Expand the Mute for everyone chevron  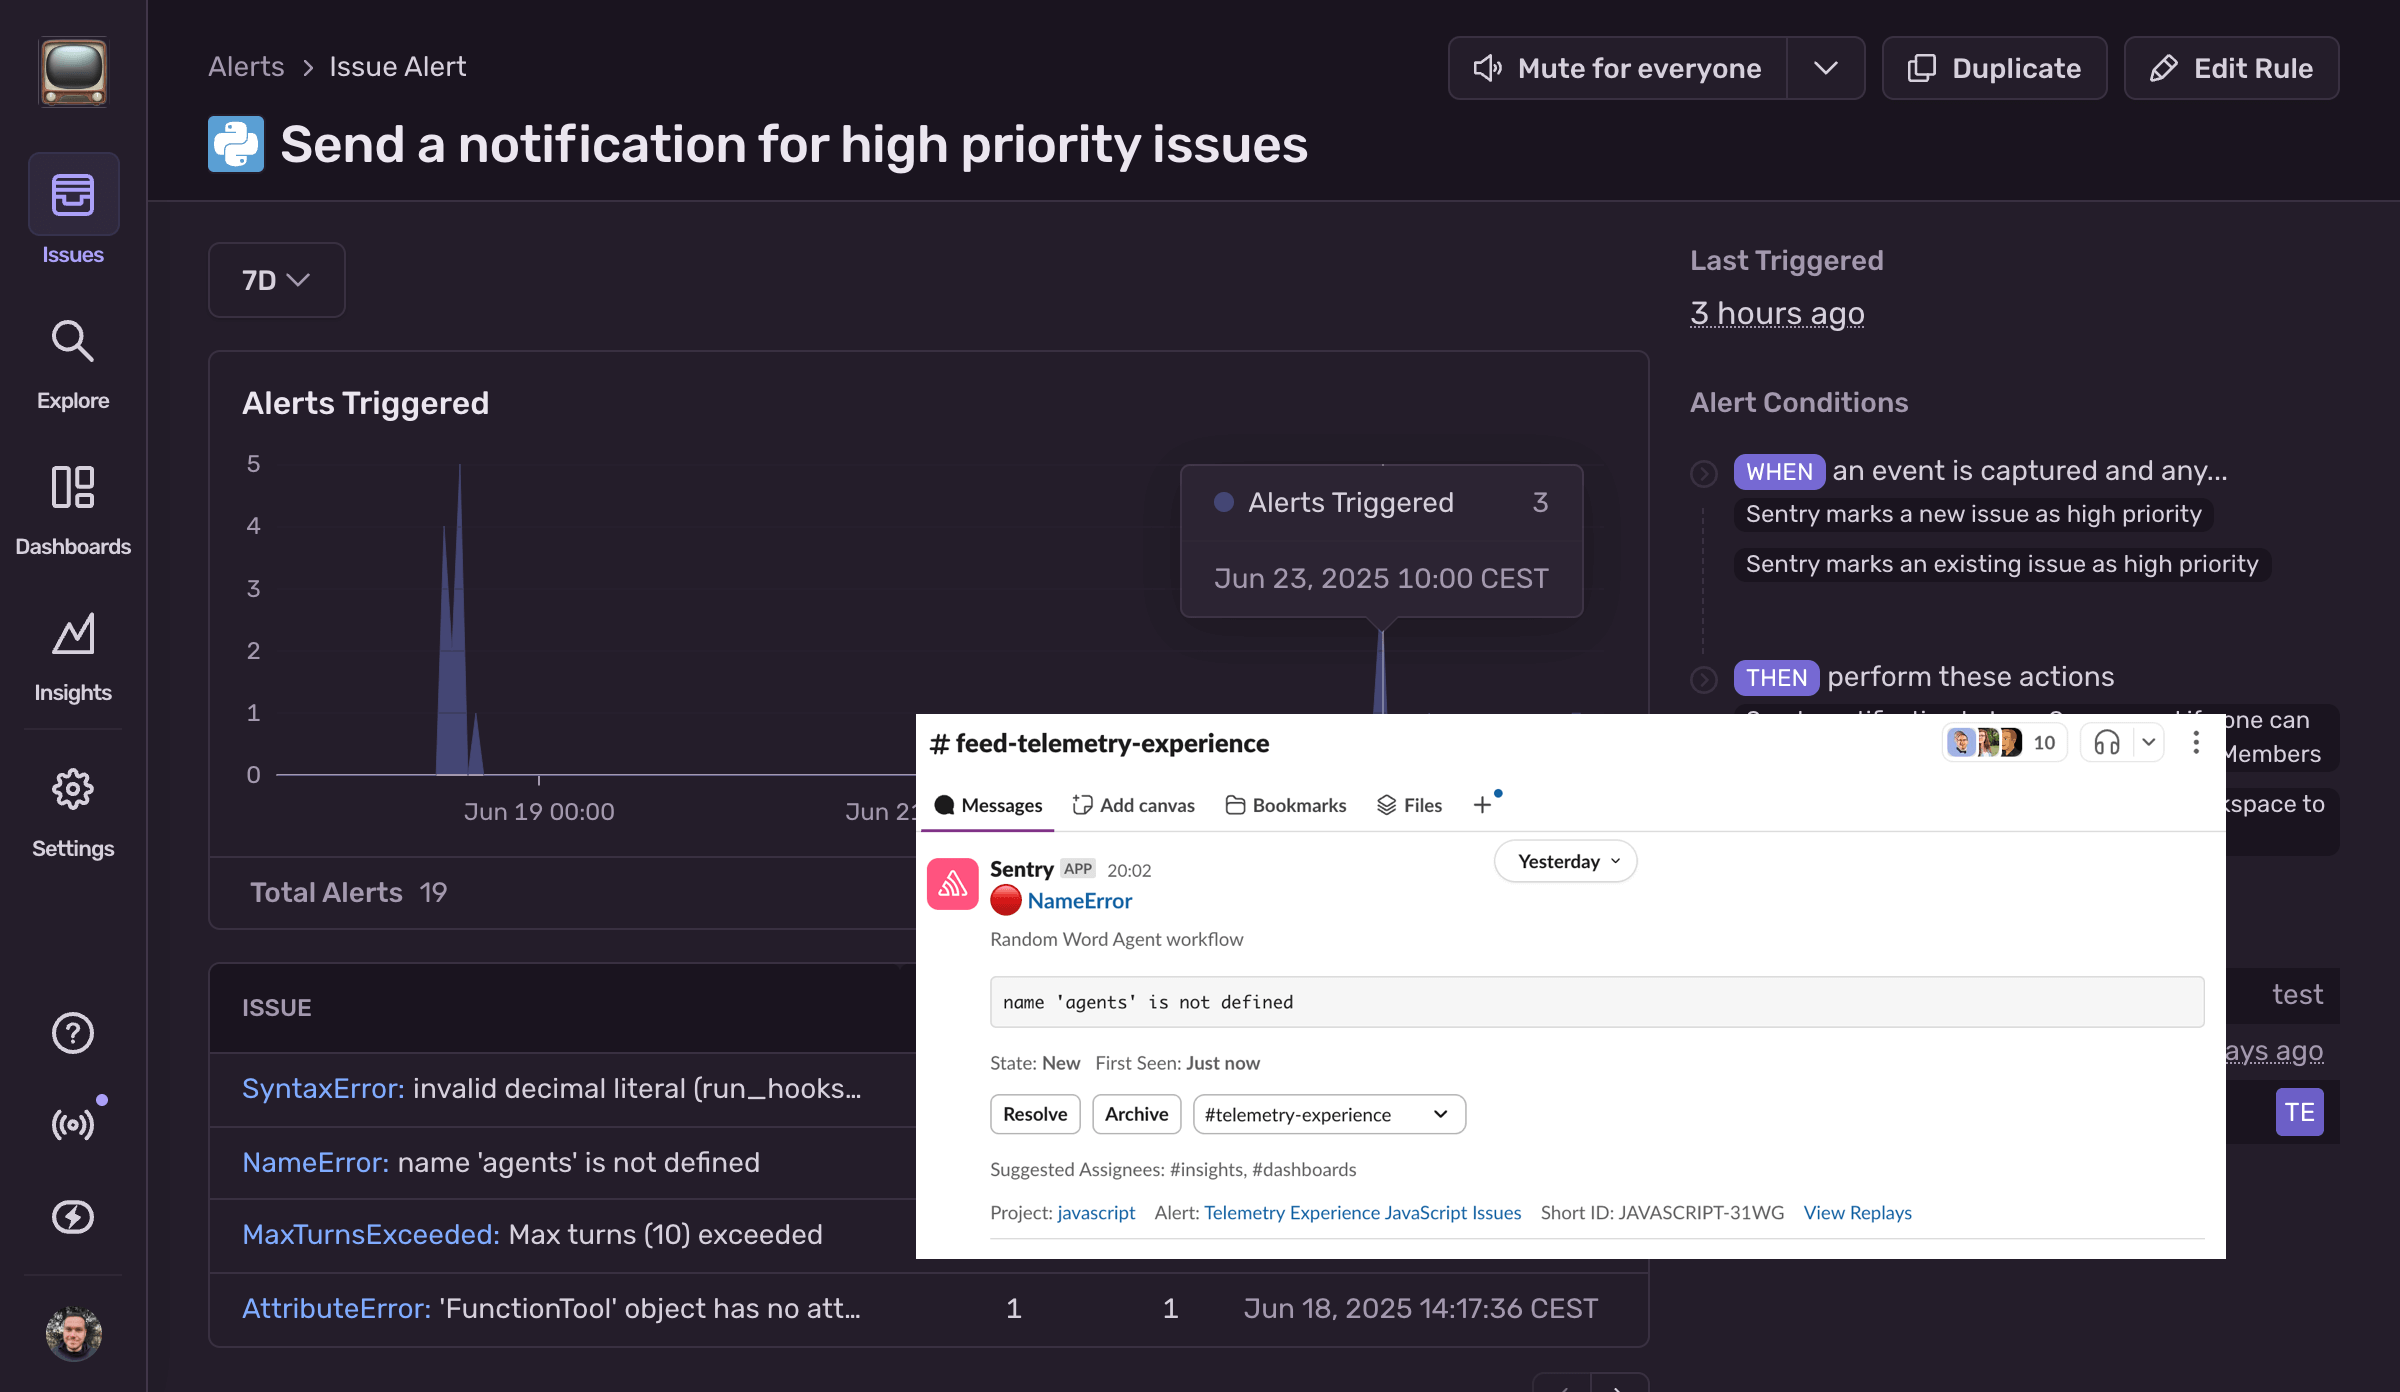coord(1826,68)
